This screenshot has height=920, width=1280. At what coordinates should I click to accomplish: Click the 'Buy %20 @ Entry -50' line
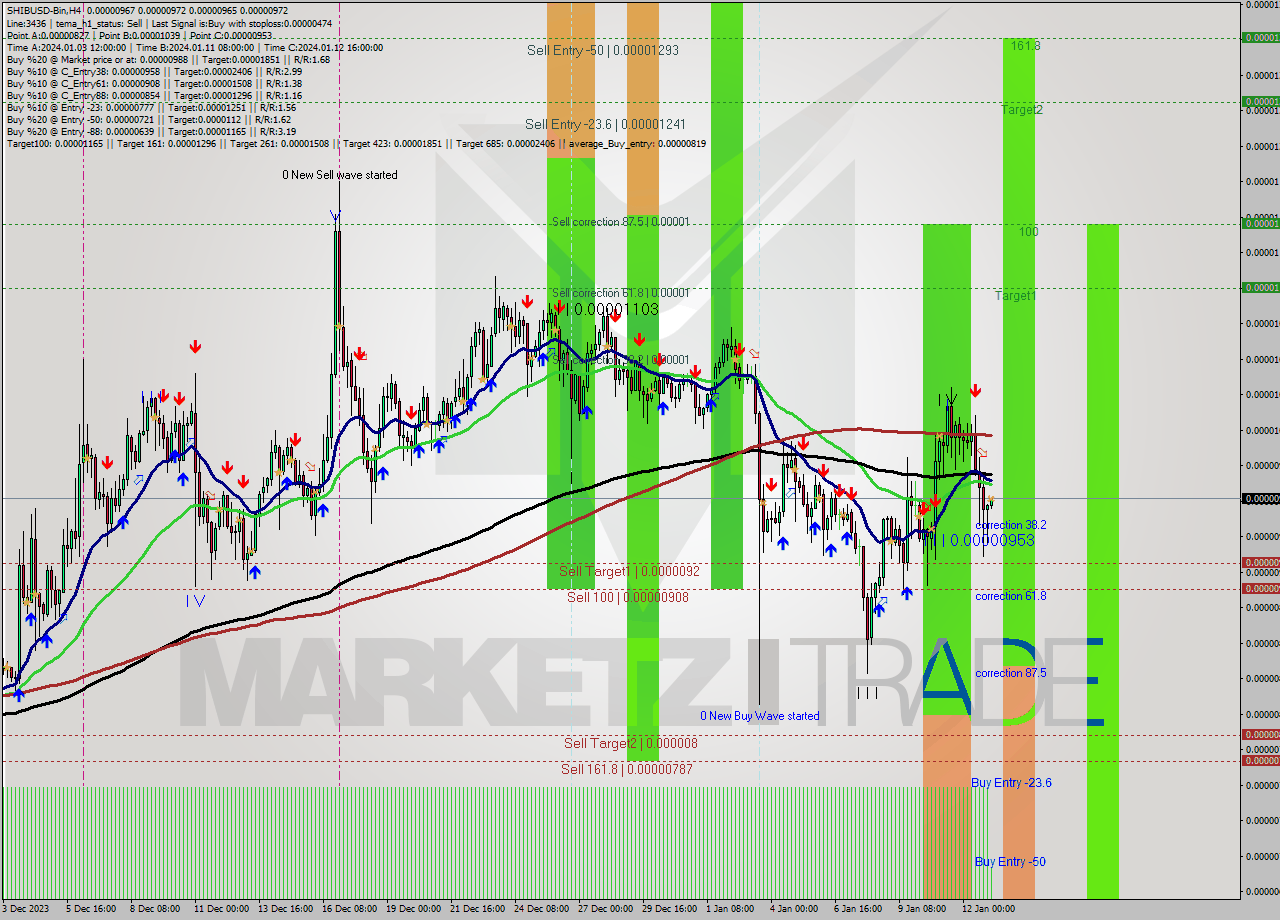149,119
